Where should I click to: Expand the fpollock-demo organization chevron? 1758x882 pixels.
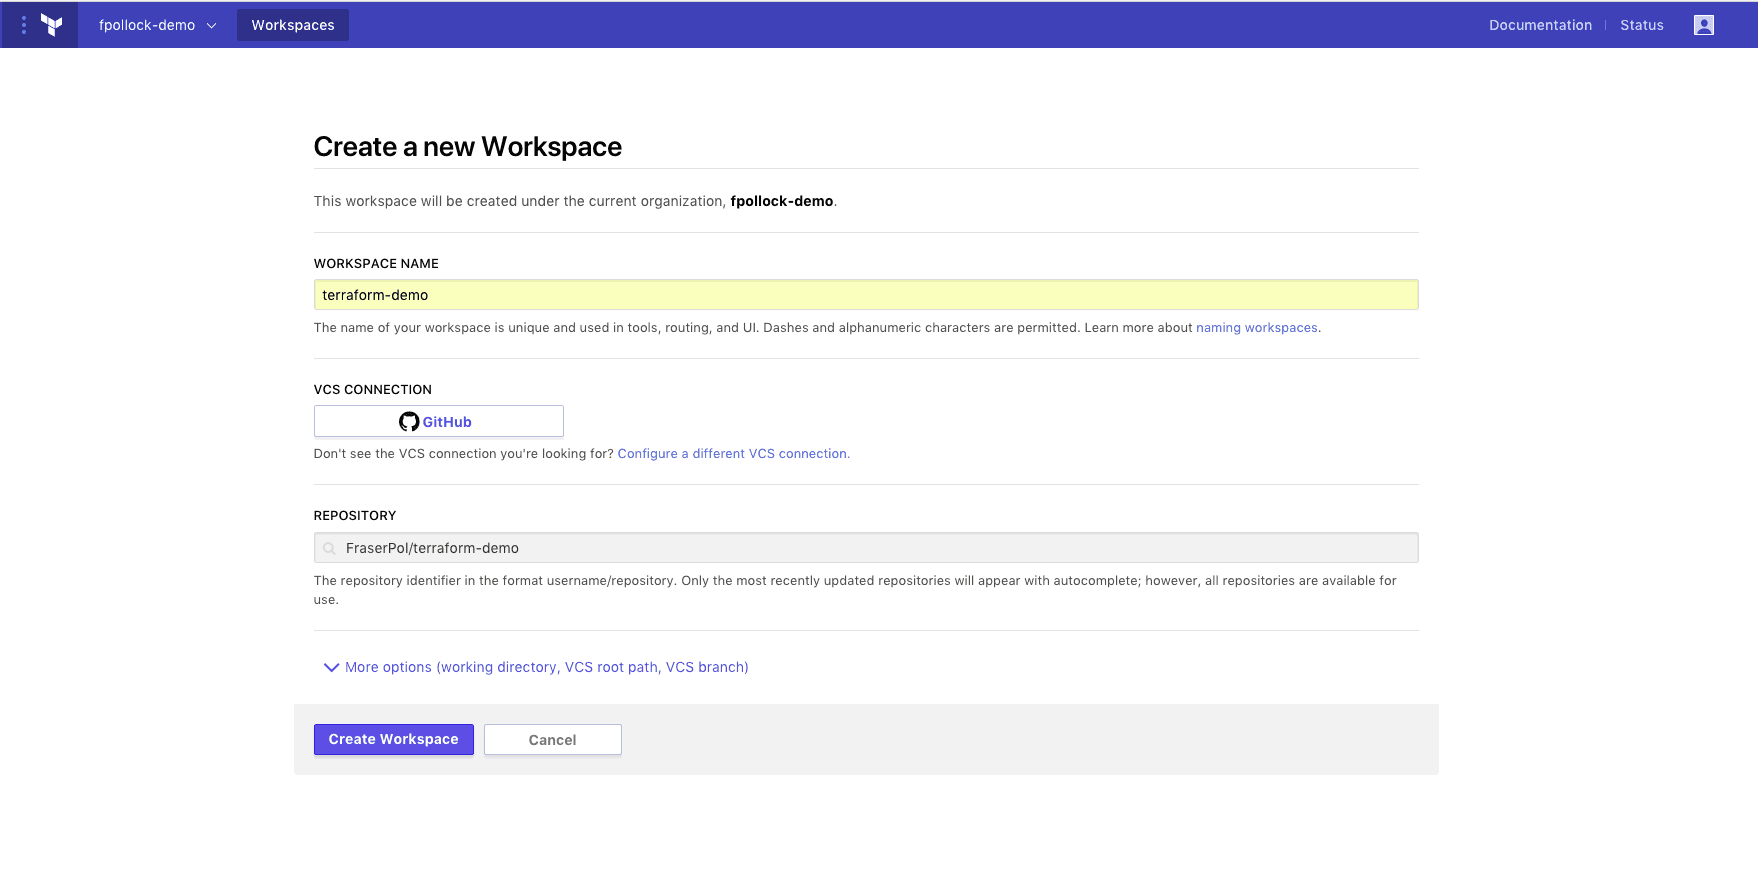[212, 26]
